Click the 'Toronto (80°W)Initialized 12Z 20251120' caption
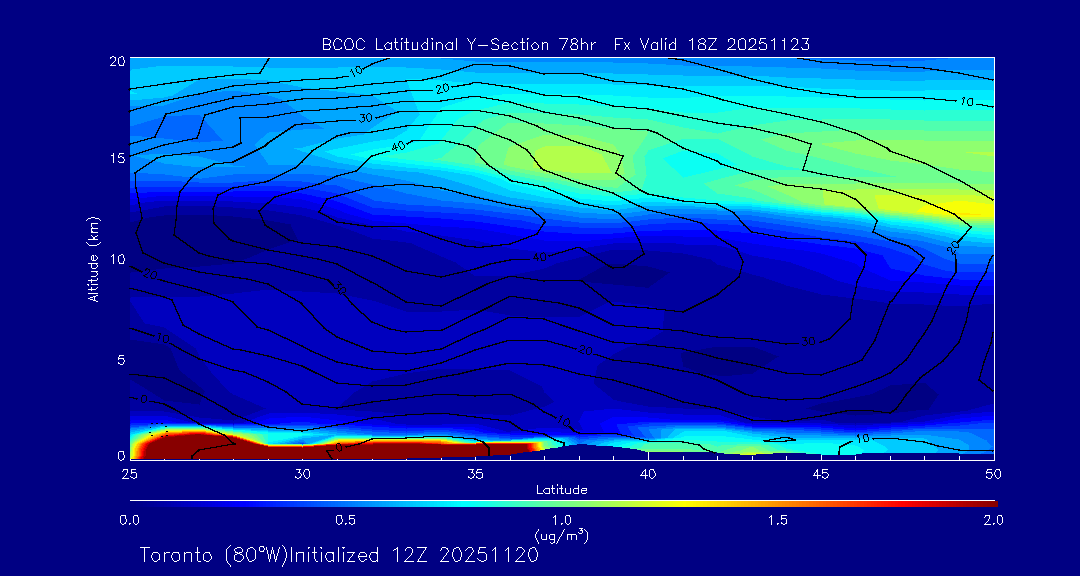 [x=340, y=555]
